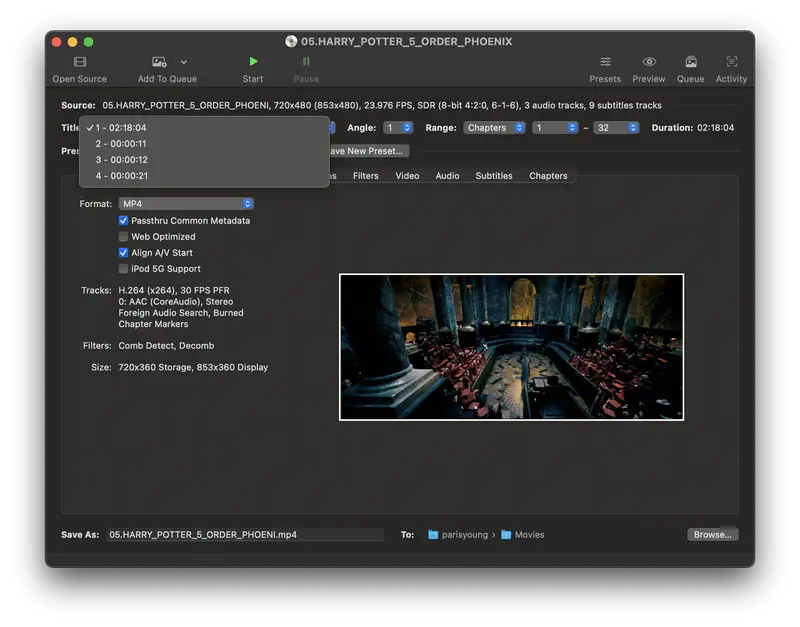Click the Browse button for destination
This screenshot has height=627, width=800.
(x=712, y=534)
